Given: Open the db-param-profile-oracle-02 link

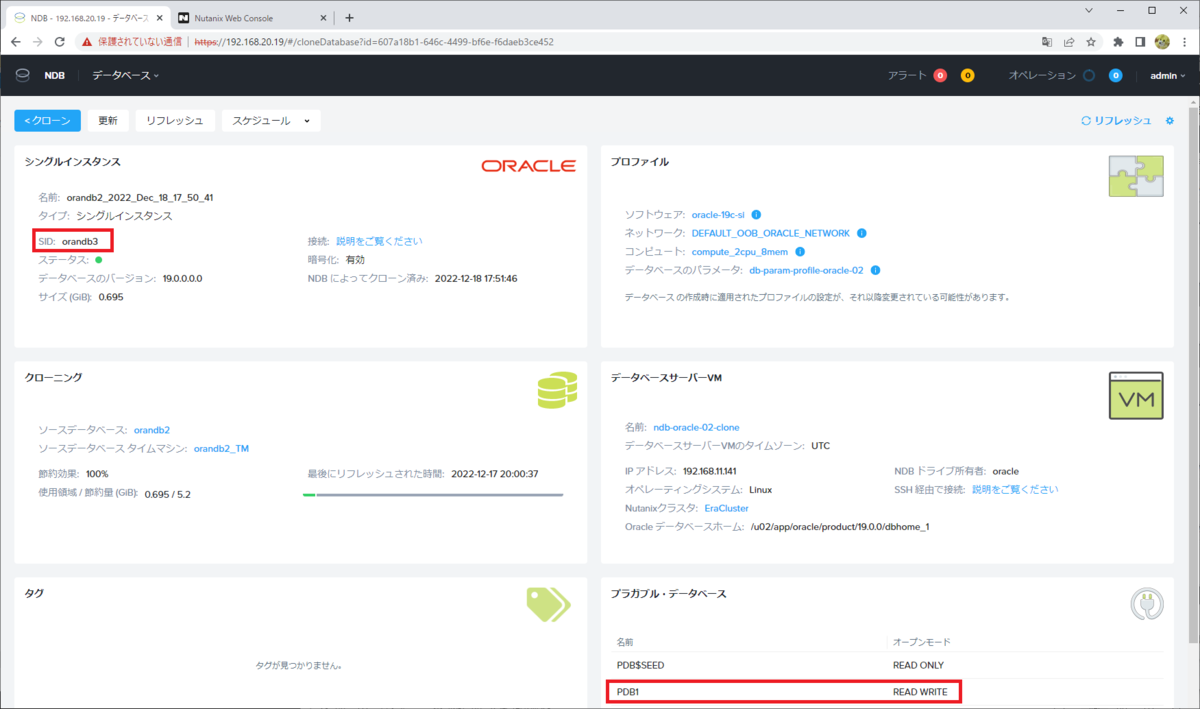Looking at the screenshot, I should pyautogui.click(x=806, y=270).
